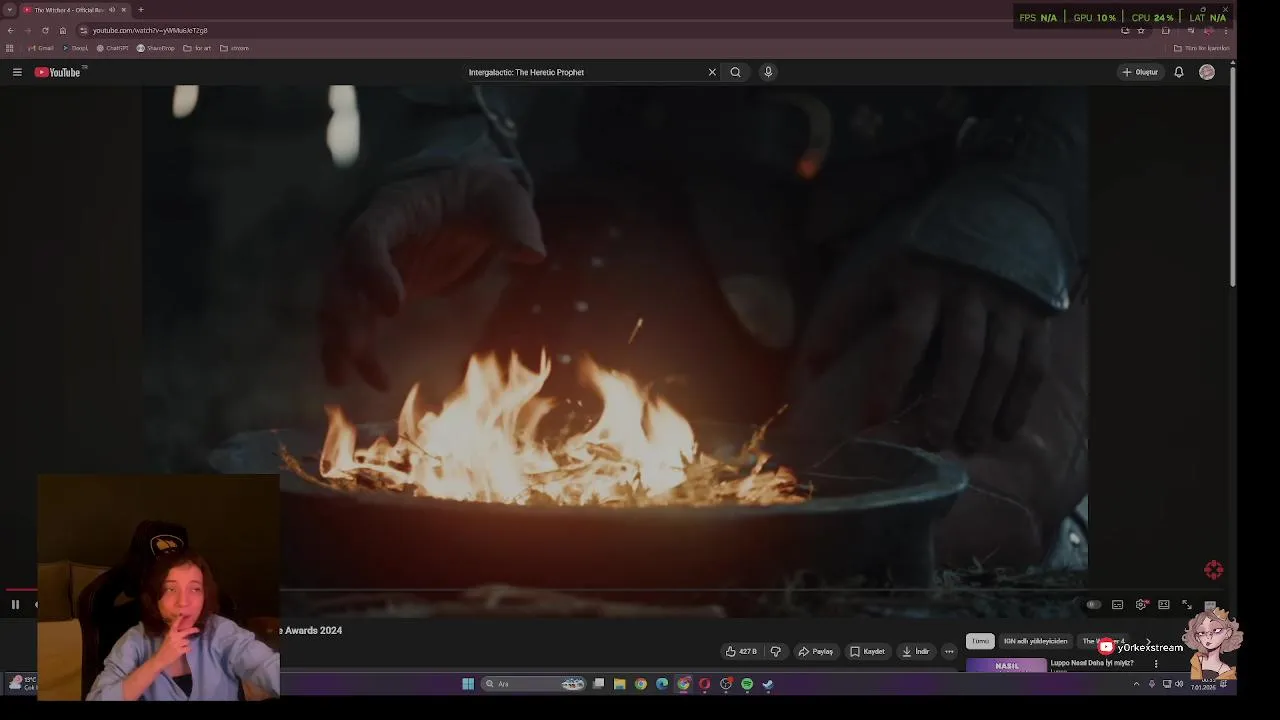Open the Oluştur create button
This screenshot has height=720, width=1280.
(x=1140, y=72)
